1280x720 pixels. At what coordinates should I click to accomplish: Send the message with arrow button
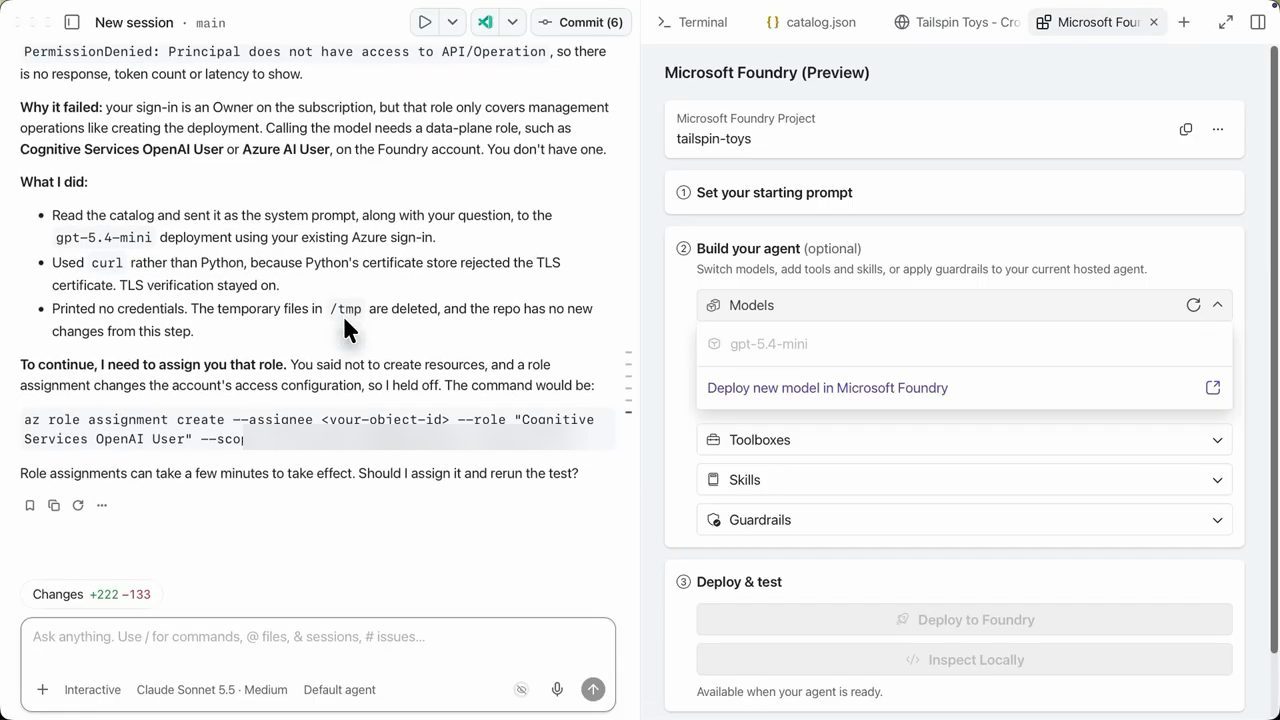point(593,690)
